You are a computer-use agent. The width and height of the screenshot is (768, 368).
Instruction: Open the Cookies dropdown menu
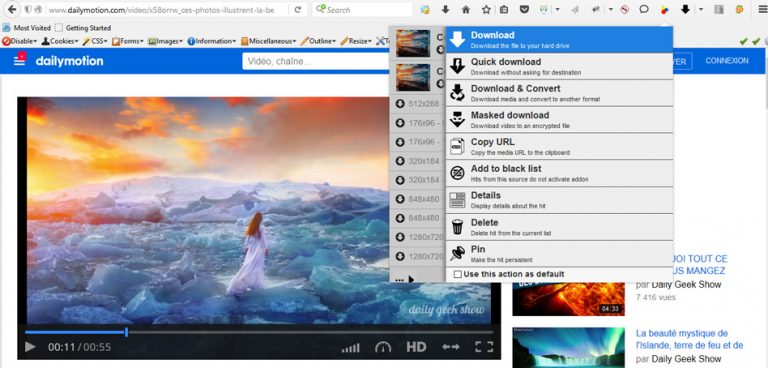pyautogui.click(x=60, y=42)
